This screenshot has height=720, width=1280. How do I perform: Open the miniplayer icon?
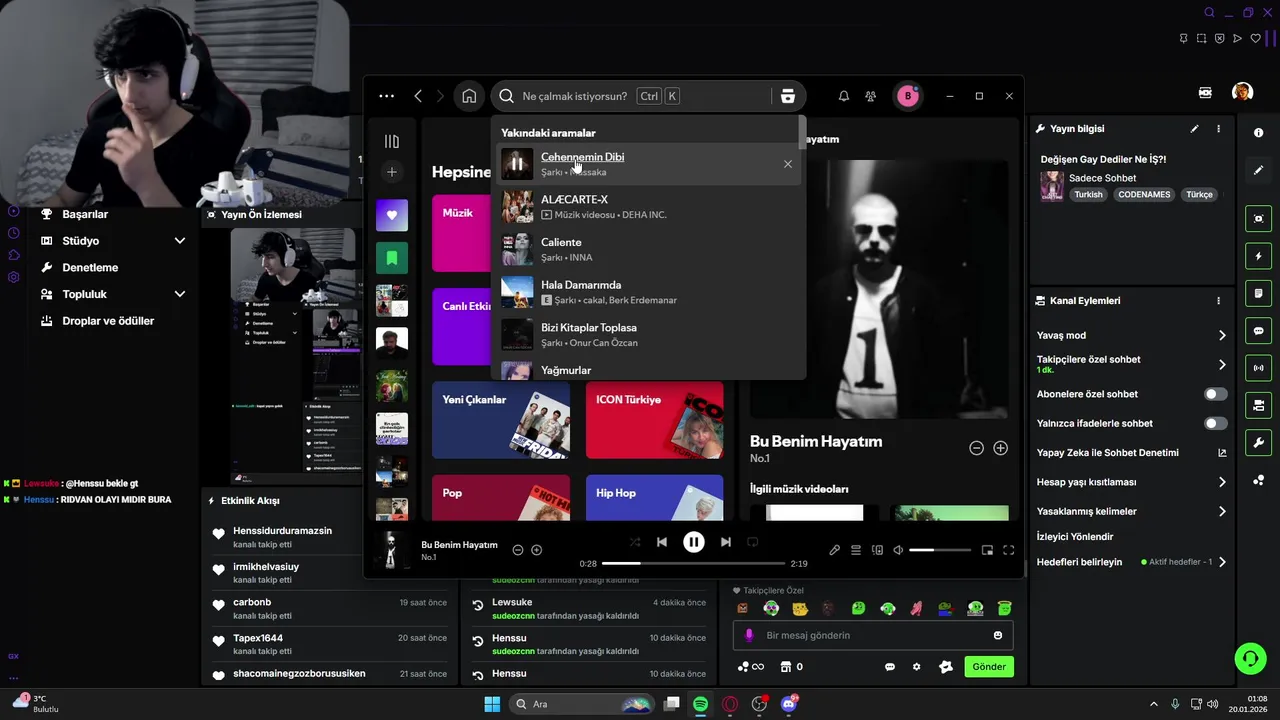pyautogui.click(x=987, y=550)
